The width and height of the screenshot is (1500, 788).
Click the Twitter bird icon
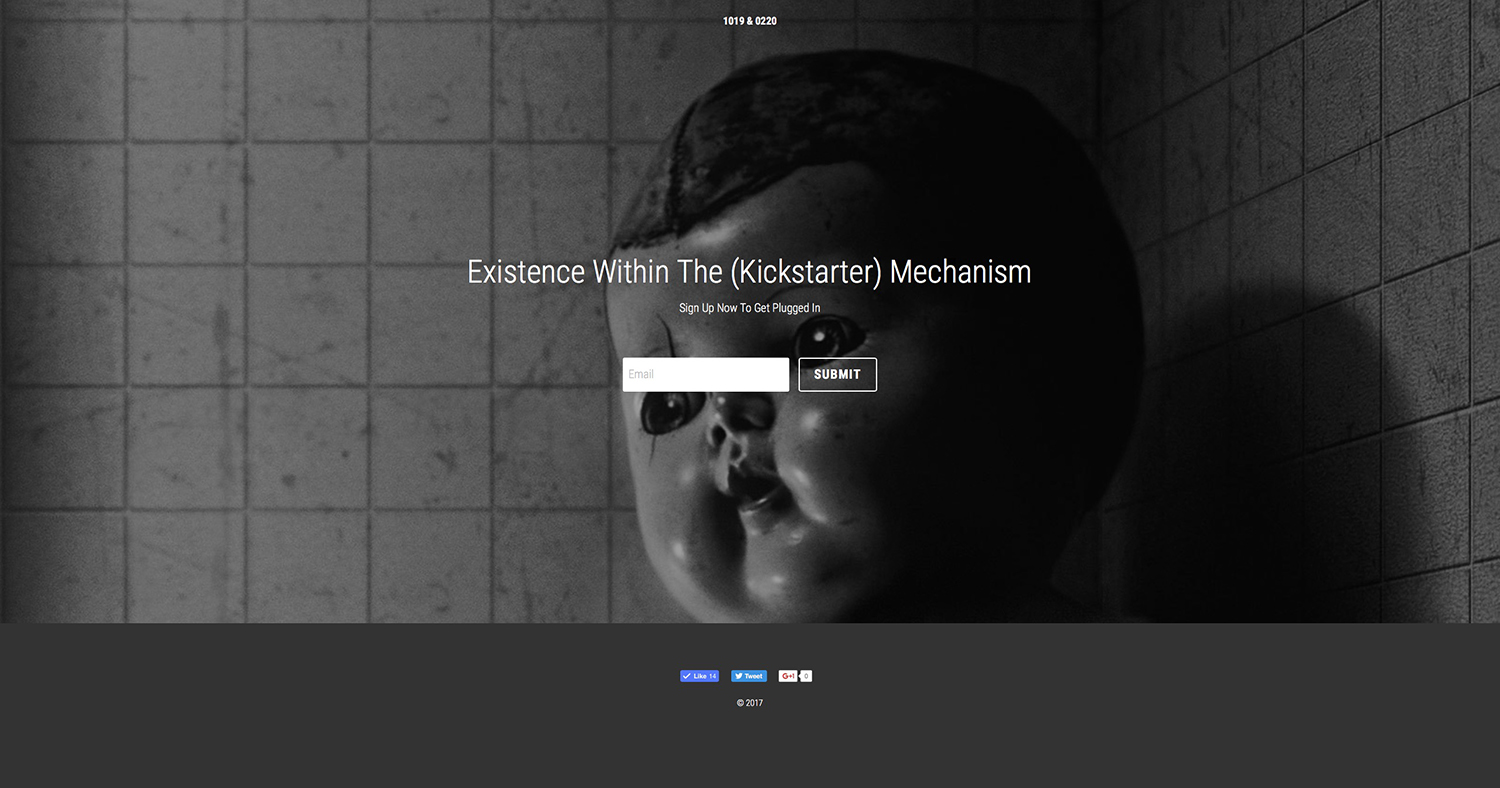[738, 676]
